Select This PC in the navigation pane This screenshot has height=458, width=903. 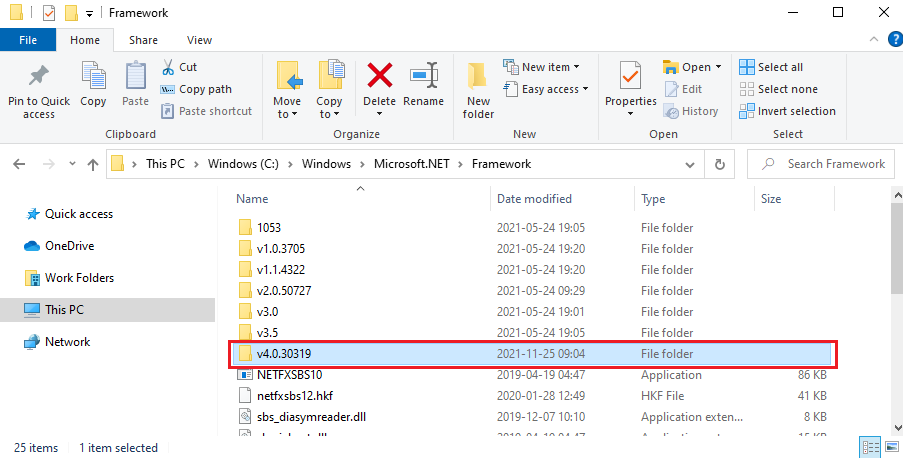click(x=64, y=310)
